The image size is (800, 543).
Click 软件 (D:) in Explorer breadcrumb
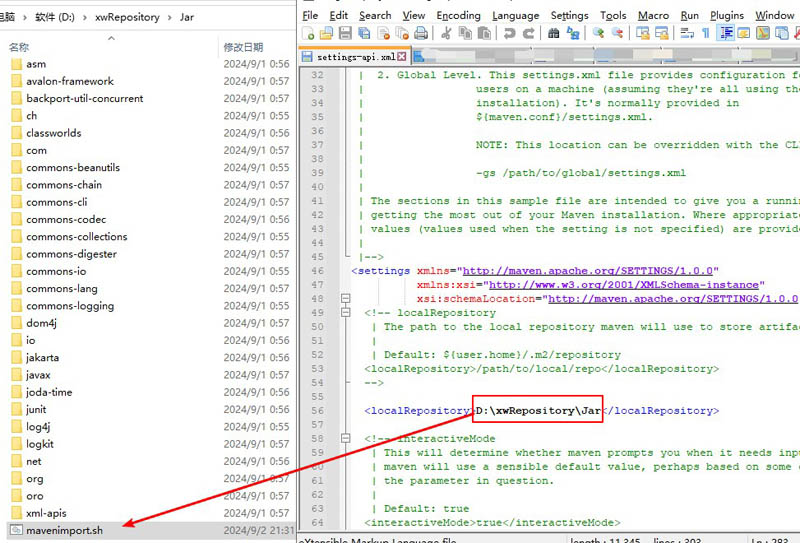(55, 17)
